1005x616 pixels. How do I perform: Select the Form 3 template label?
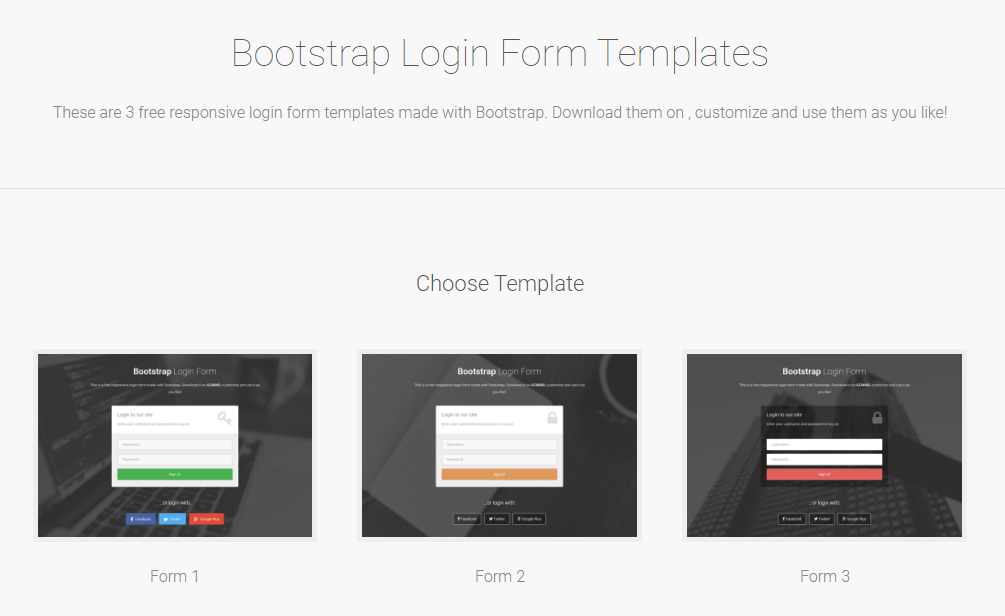(x=825, y=576)
